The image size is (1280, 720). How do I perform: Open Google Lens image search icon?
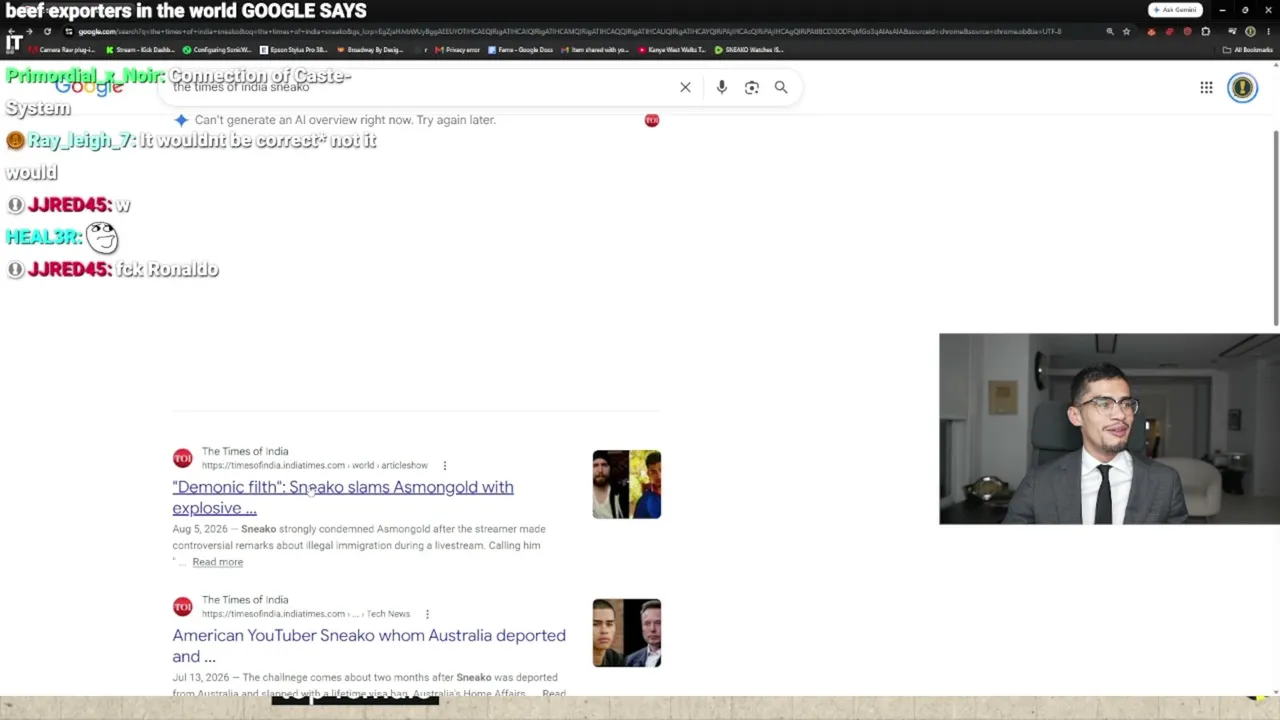[x=751, y=88]
